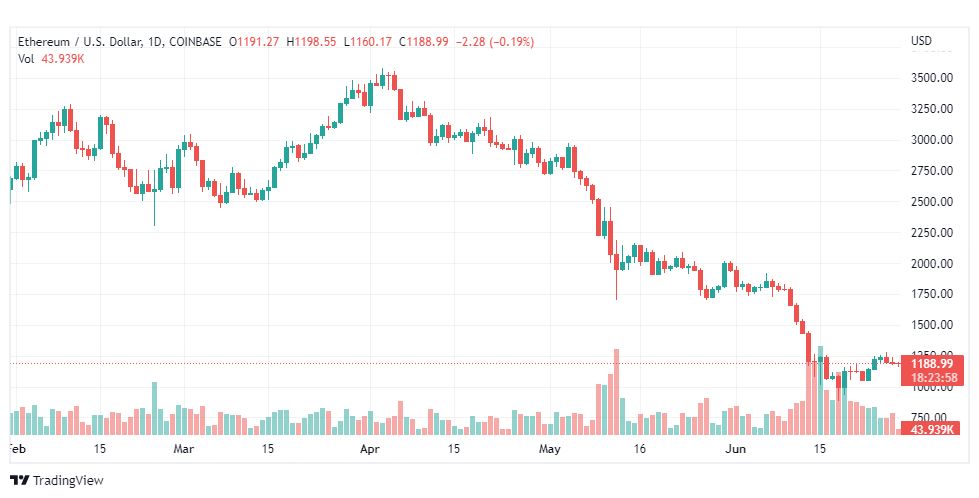Click the 16 date label on time axis
Image resolution: width=979 pixels, height=498 pixels.
[x=640, y=450]
